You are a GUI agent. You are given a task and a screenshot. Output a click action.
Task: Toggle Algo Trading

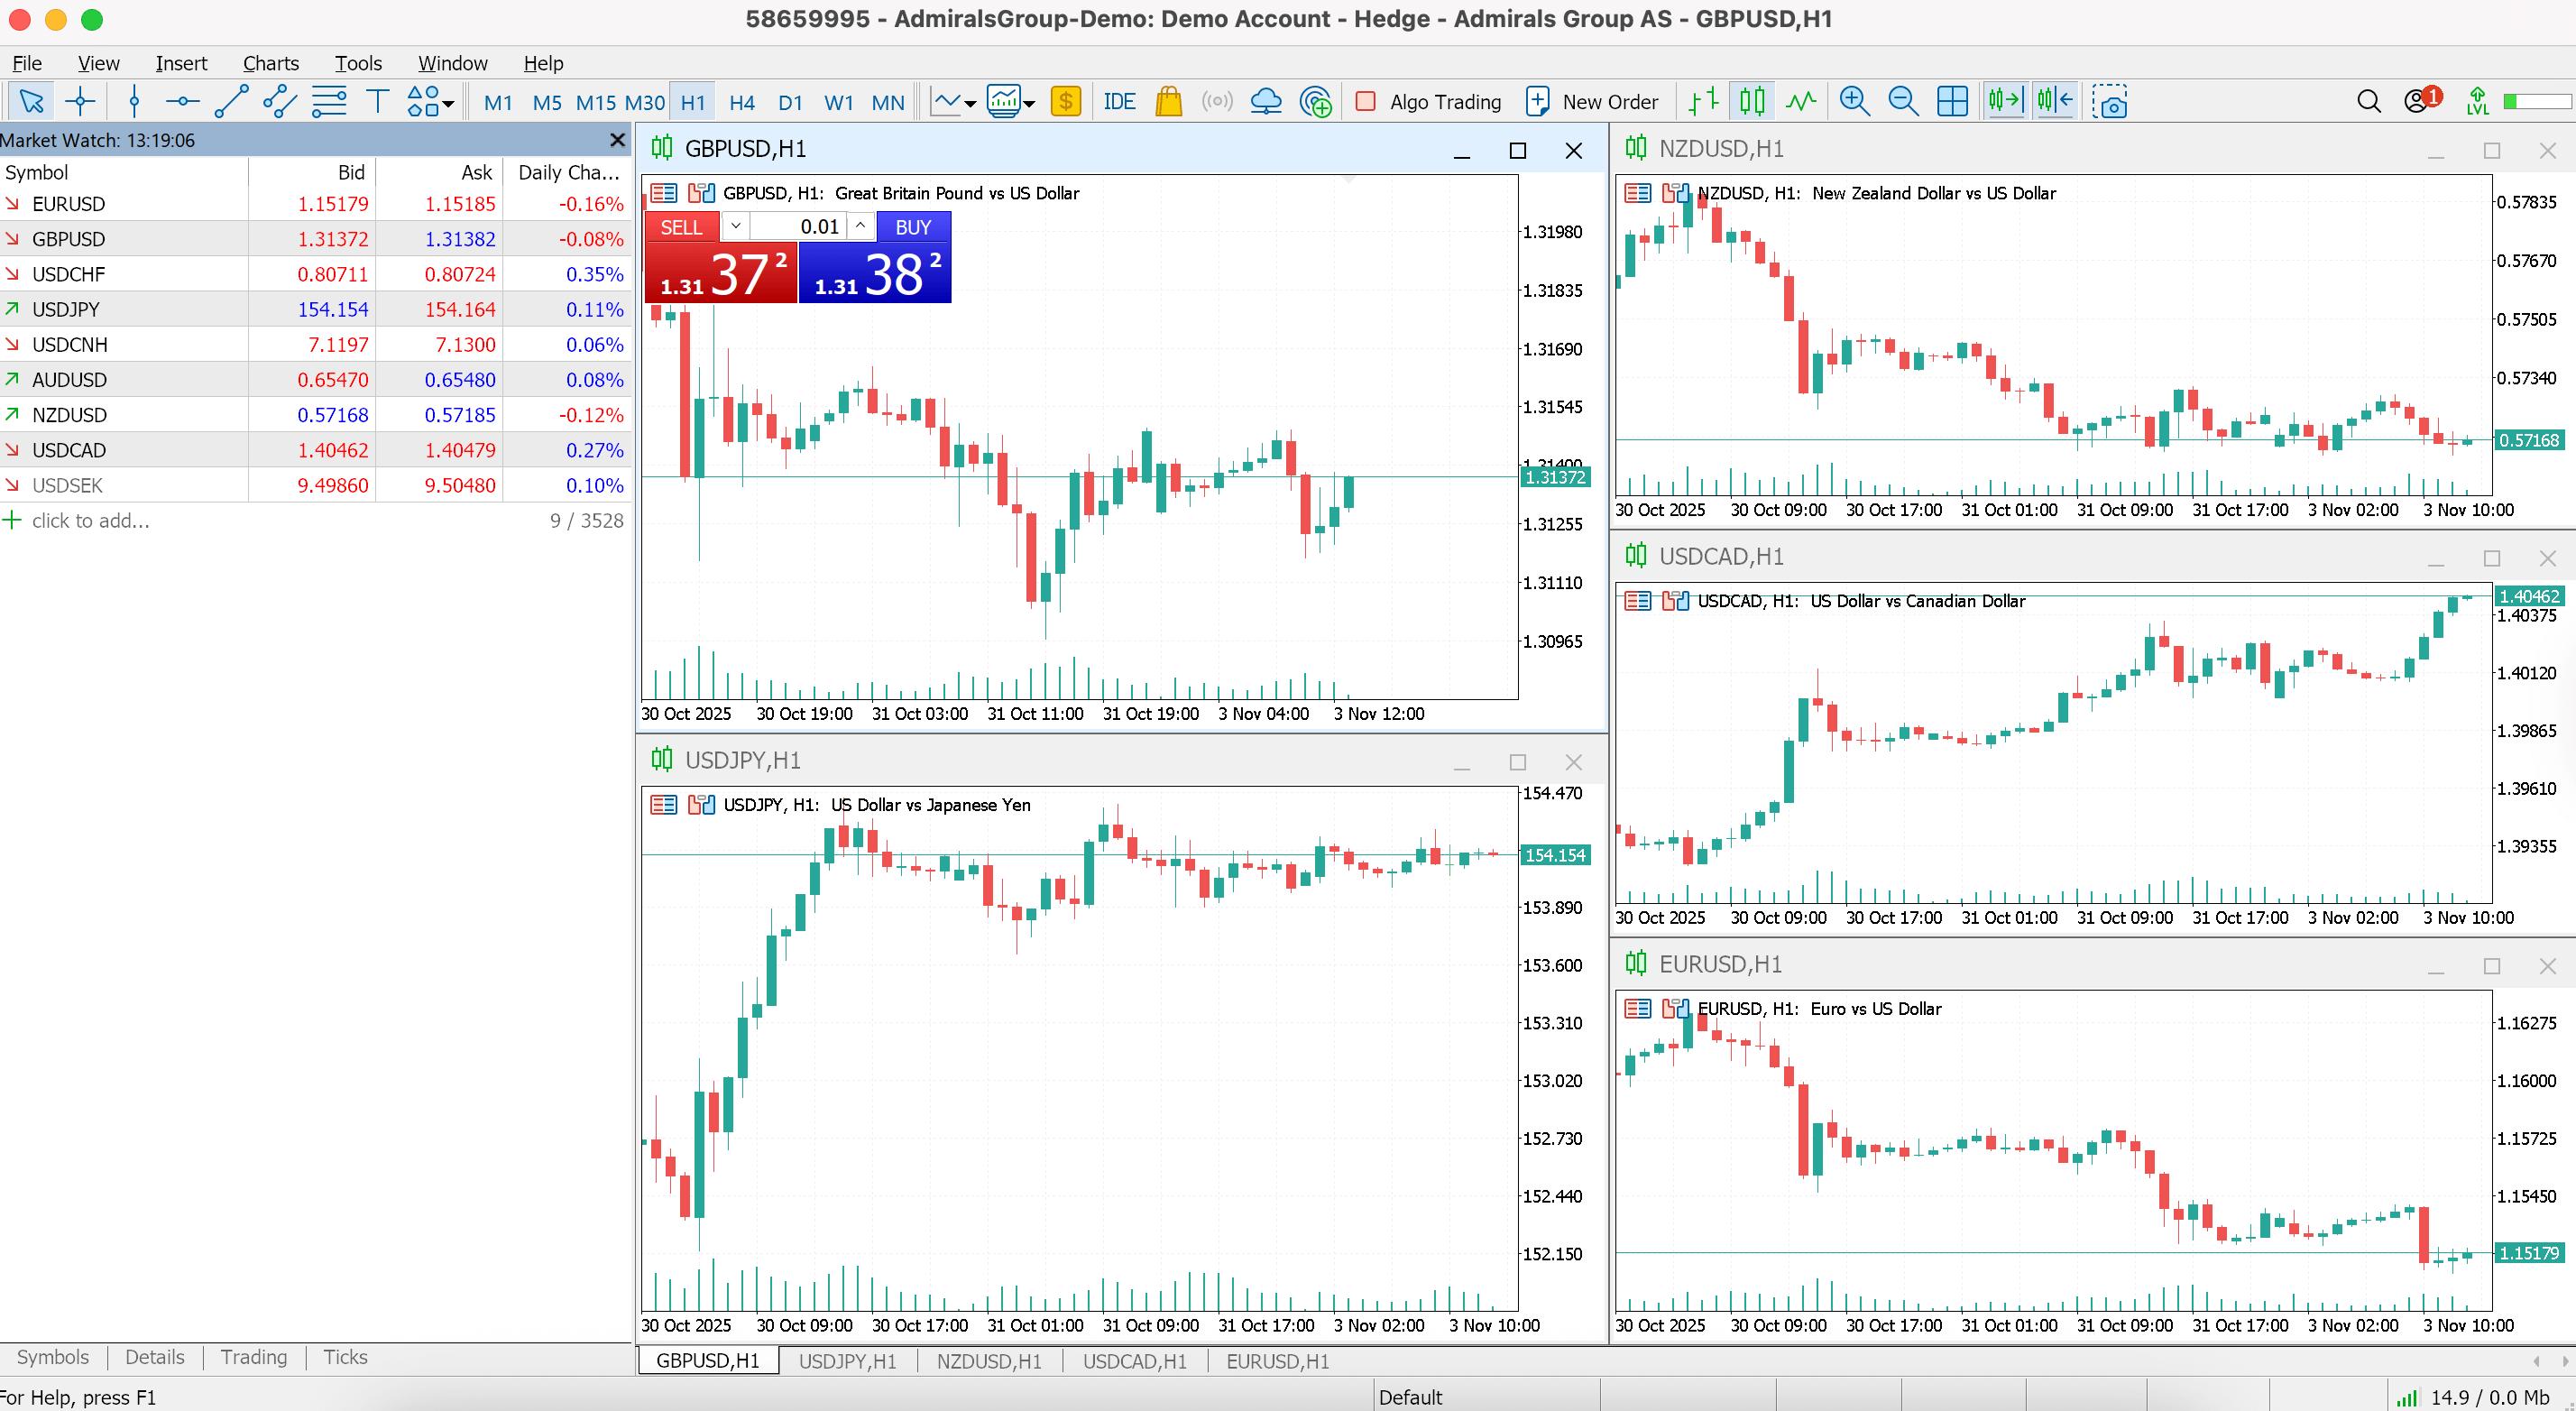[x=1428, y=101]
